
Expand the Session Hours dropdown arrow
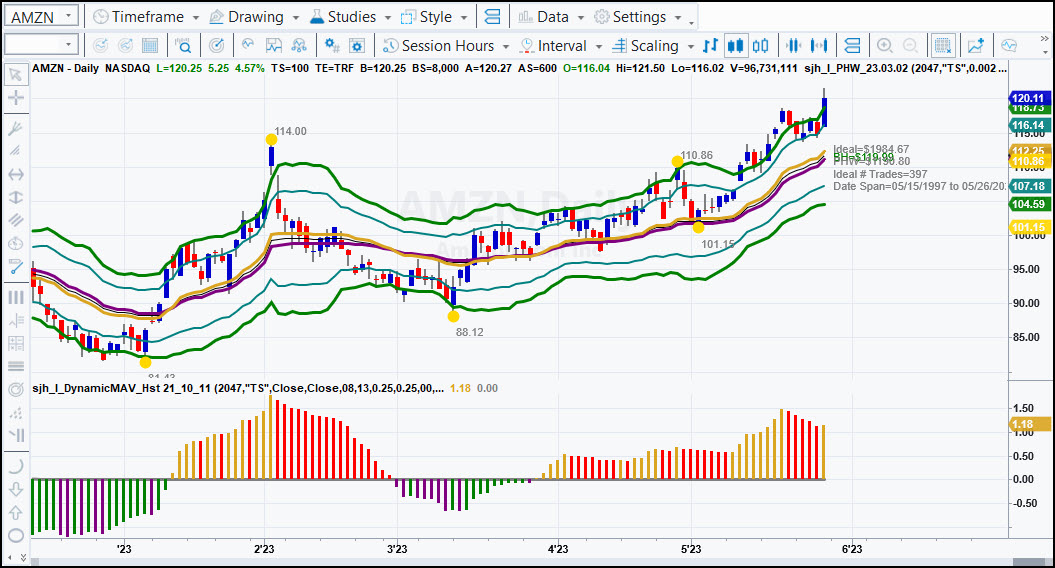point(505,46)
